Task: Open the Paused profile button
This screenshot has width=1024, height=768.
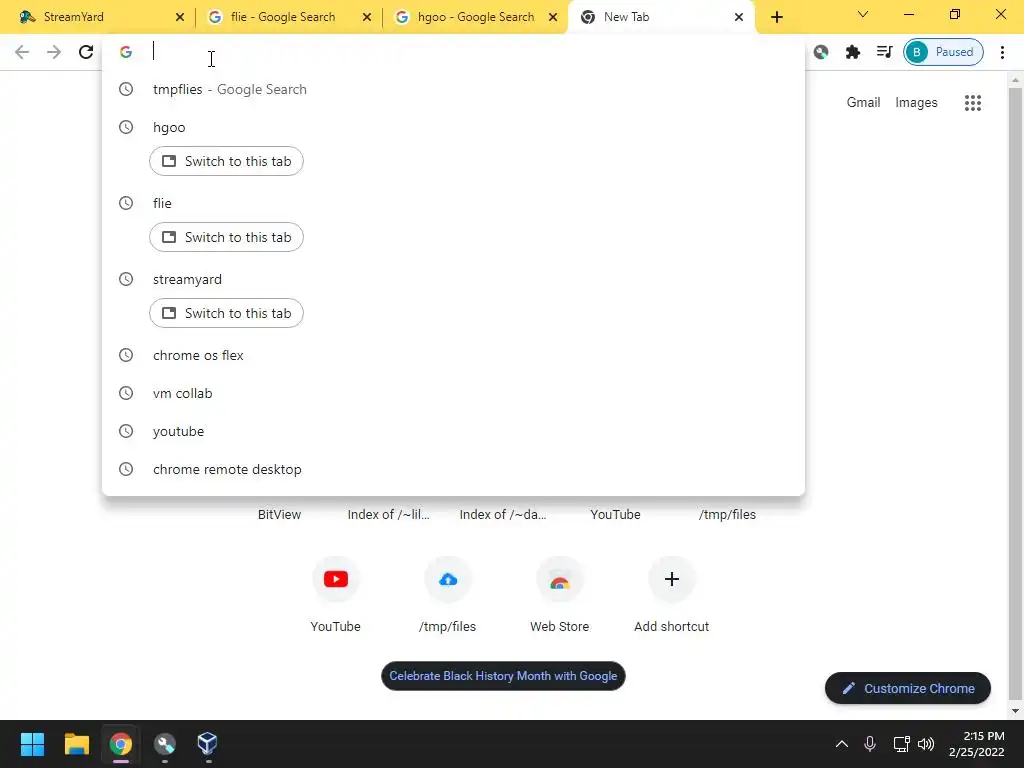Action: click(x=943, y=52)
